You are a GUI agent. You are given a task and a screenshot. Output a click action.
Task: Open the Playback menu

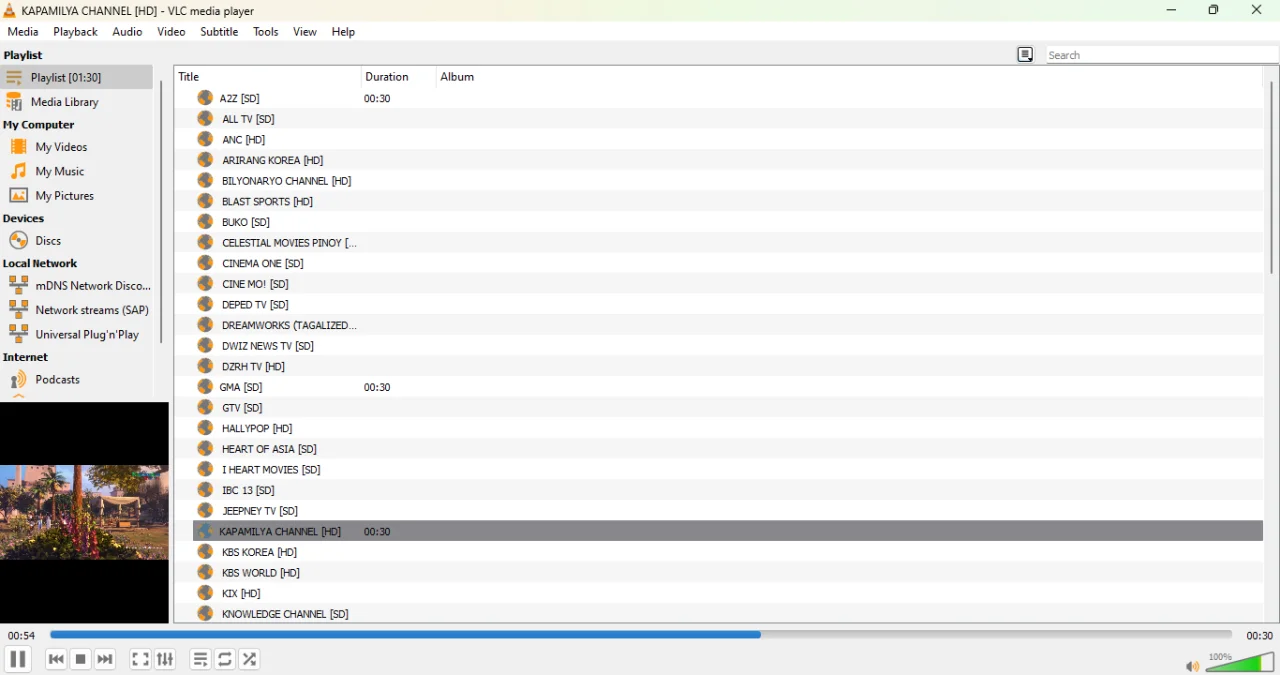point(75,32)
